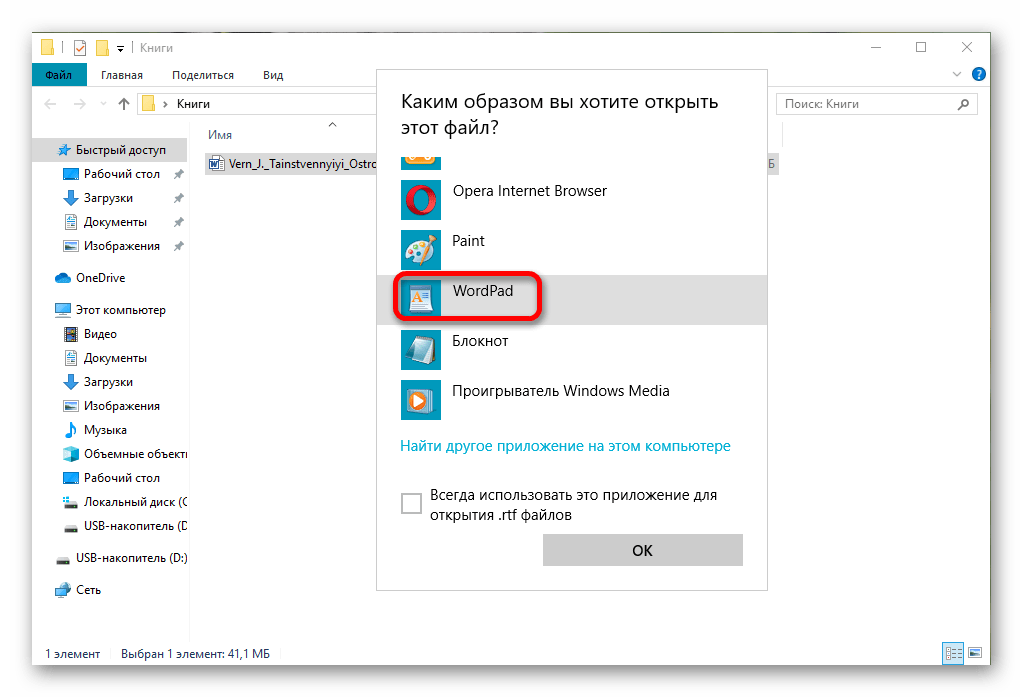
Task: Click the forward navigation arrow
Action: [80, 104]
